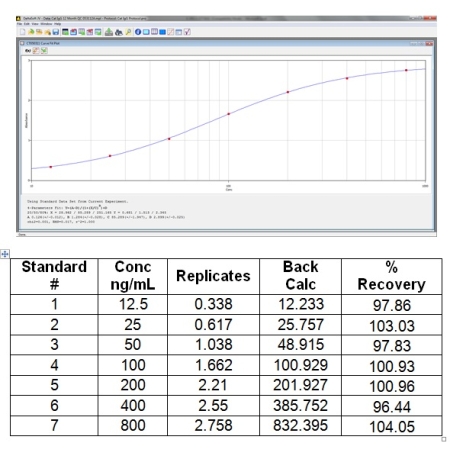Click the table resize handle at bottom-right corner
The width and height of the screenshot is (450, 450).
click(x=444, y=439)
